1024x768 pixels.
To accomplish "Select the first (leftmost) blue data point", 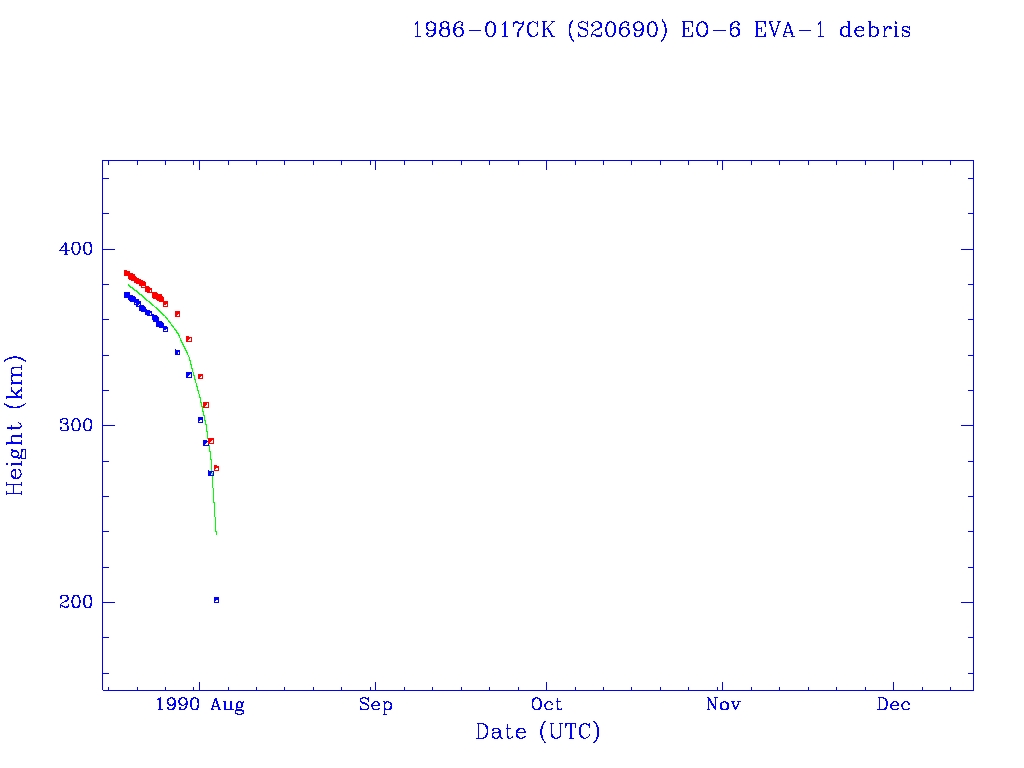I will tap(126, 294).
